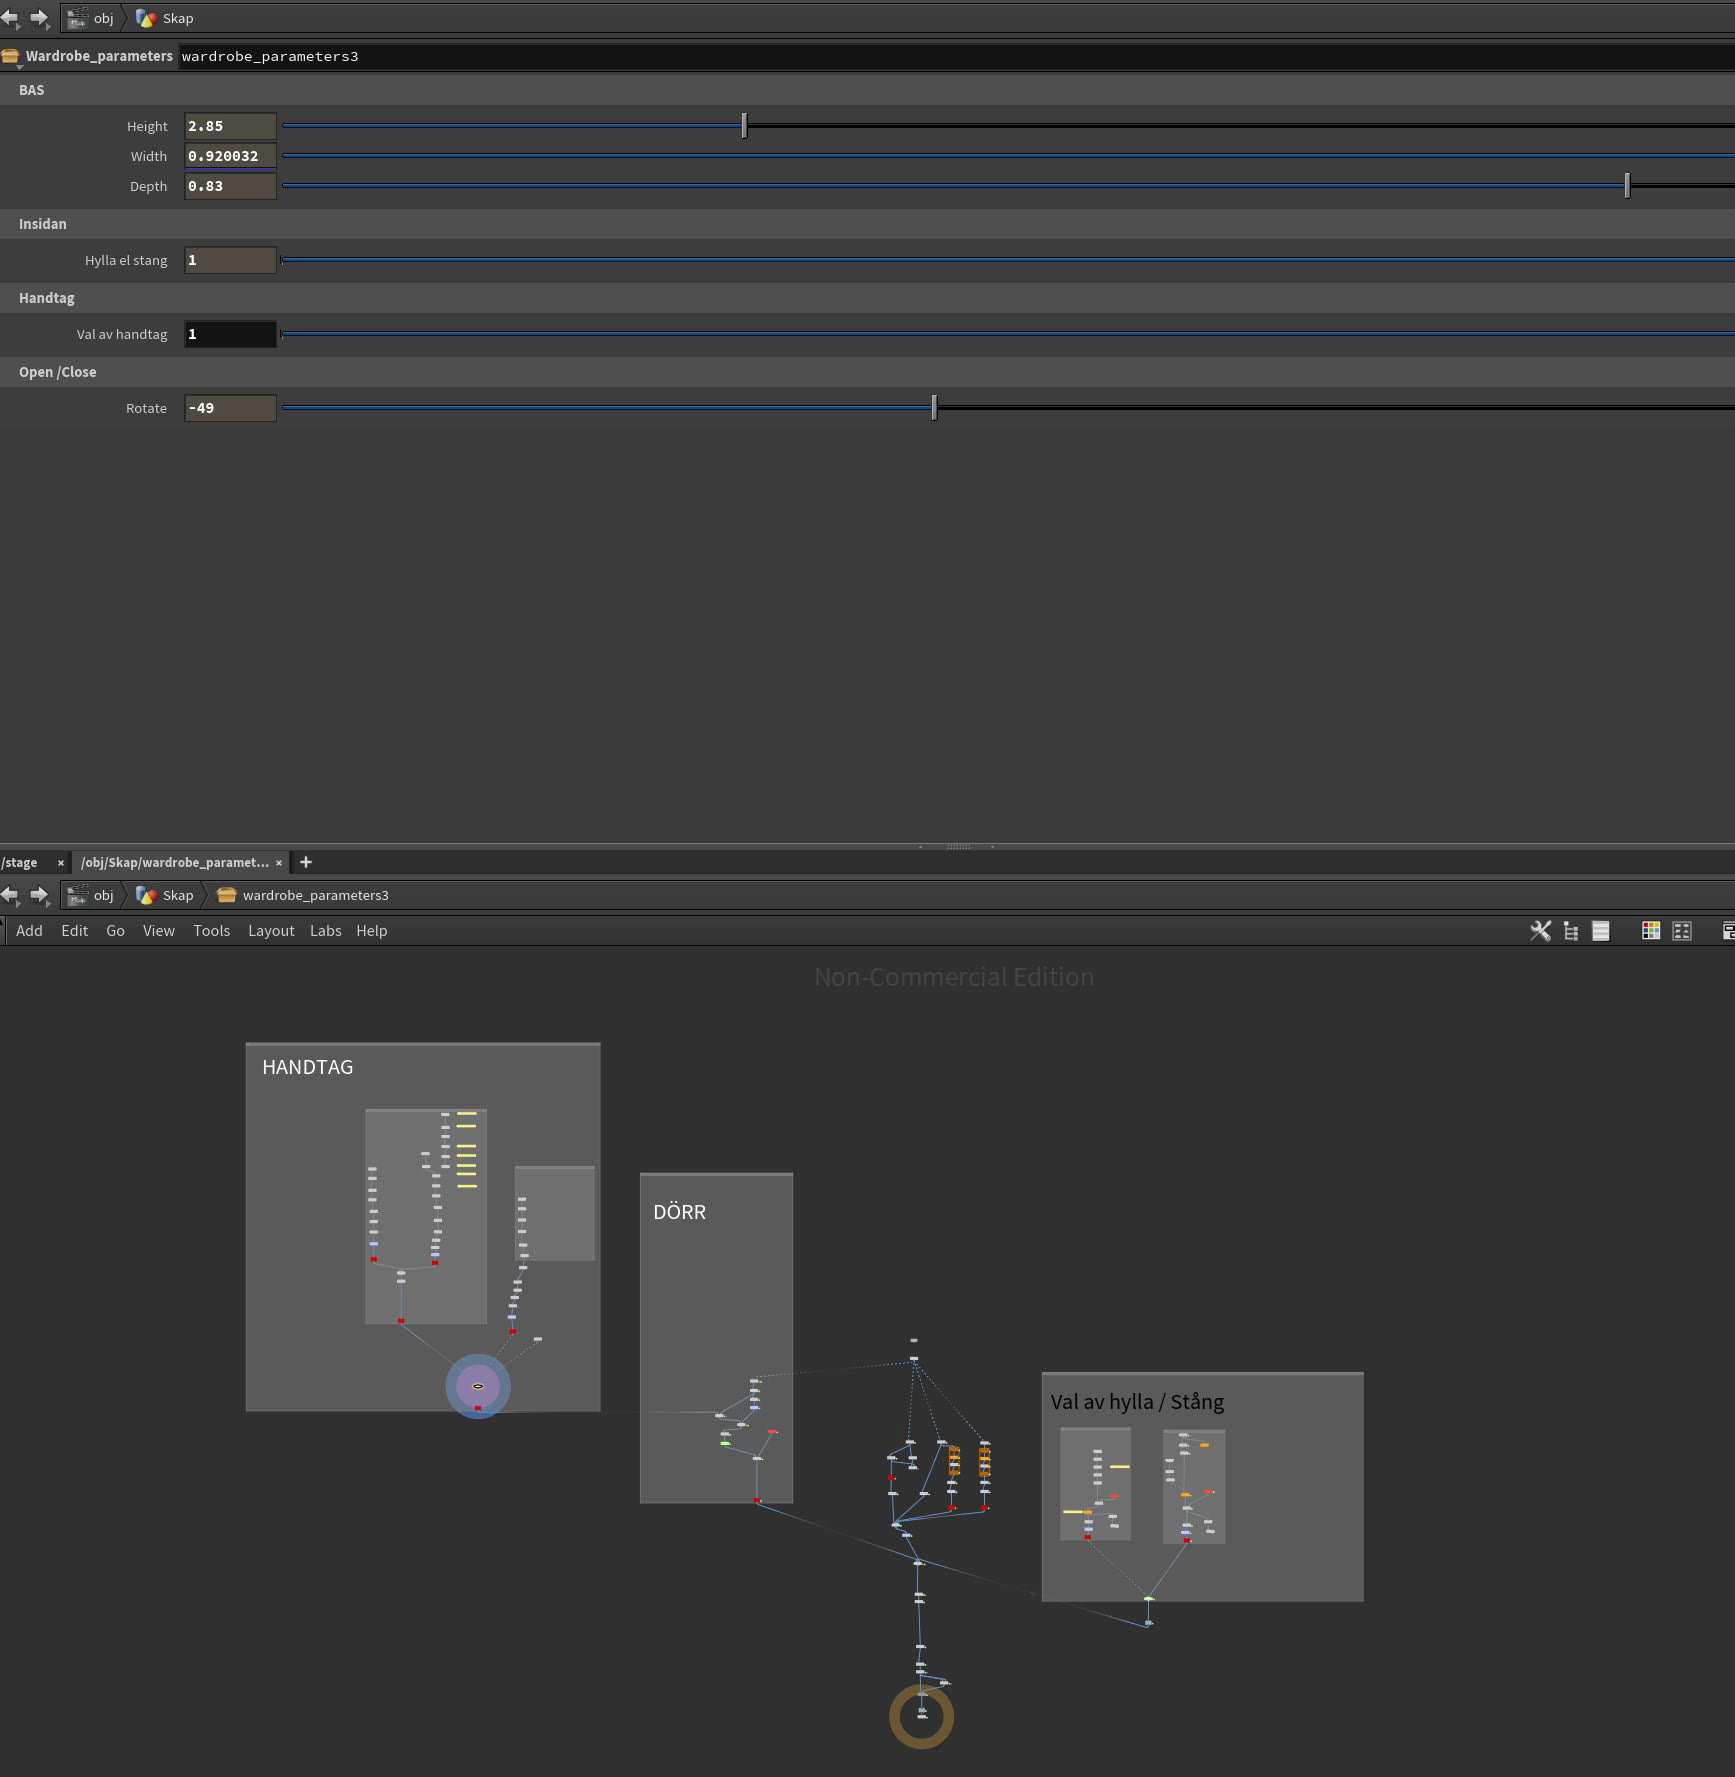Open the Go menu

115,931
